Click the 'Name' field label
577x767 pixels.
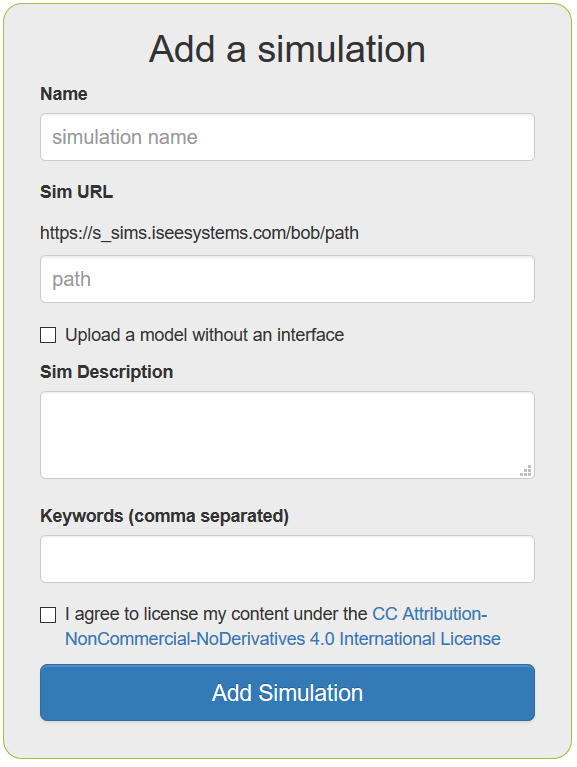click(64, 94)
